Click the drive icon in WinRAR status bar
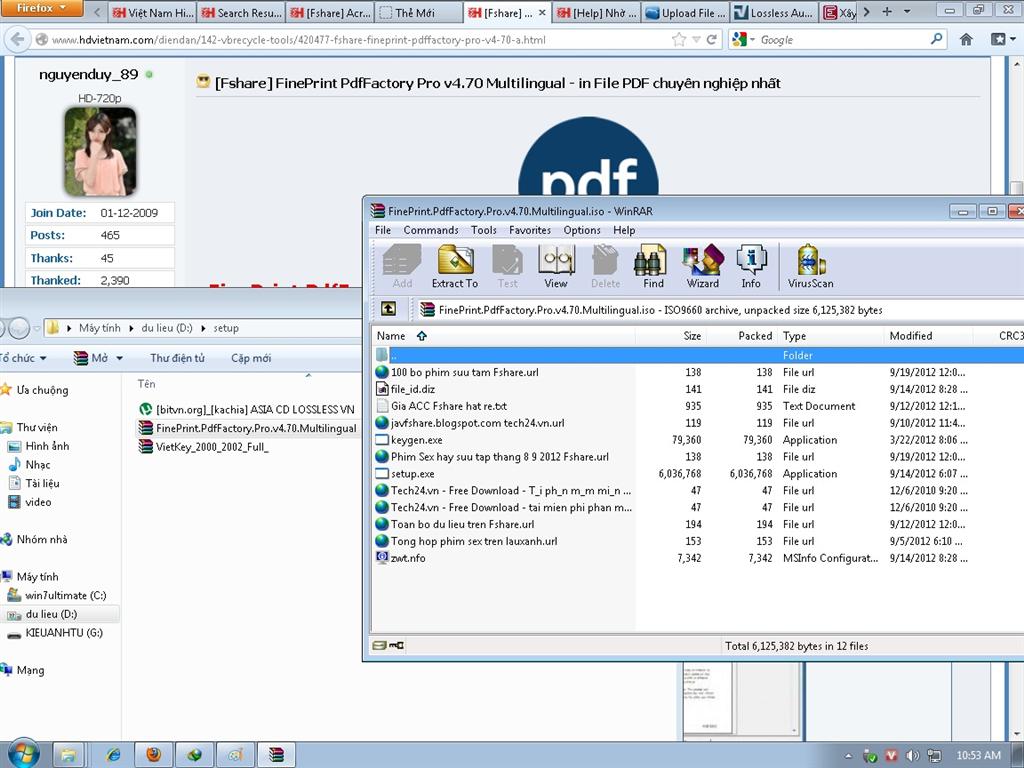Image resolution: width=1024 pixels, height=768 pixels. [379, 645]
